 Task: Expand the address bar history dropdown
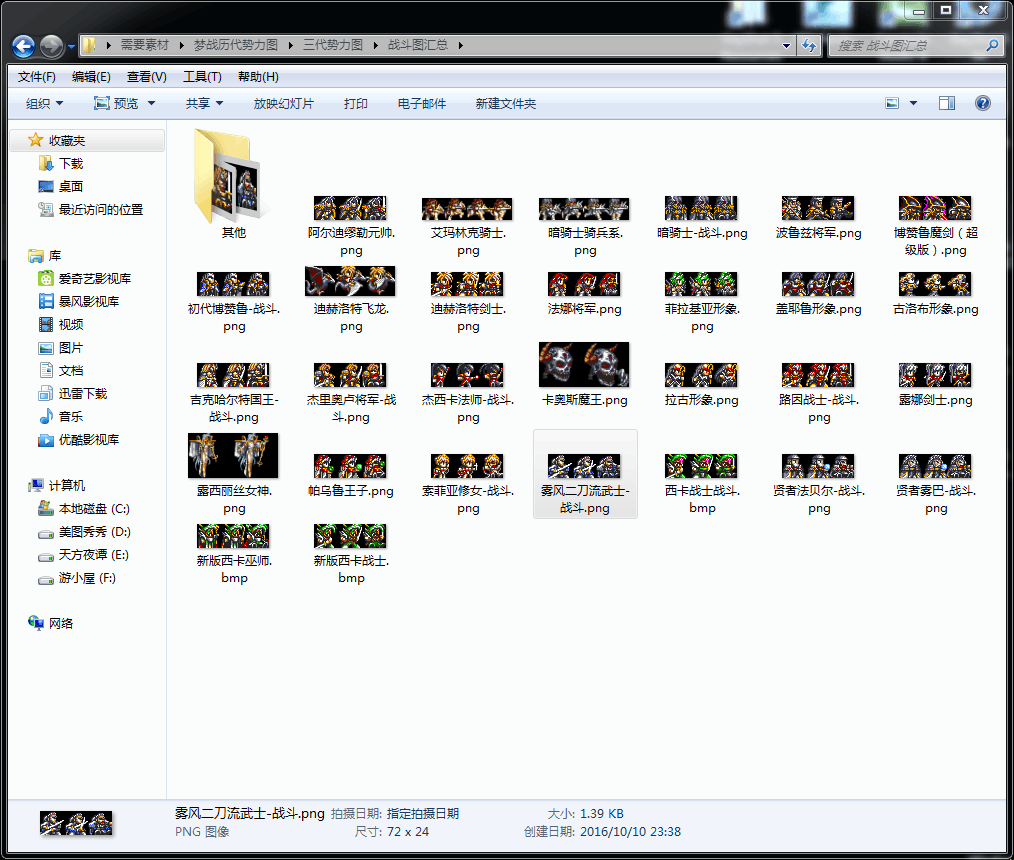(x=787, y=46)
